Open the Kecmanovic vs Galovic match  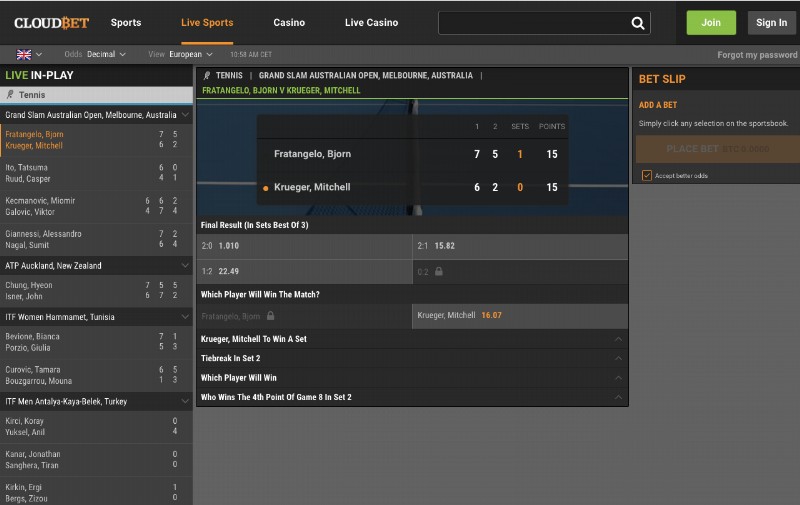96,206
